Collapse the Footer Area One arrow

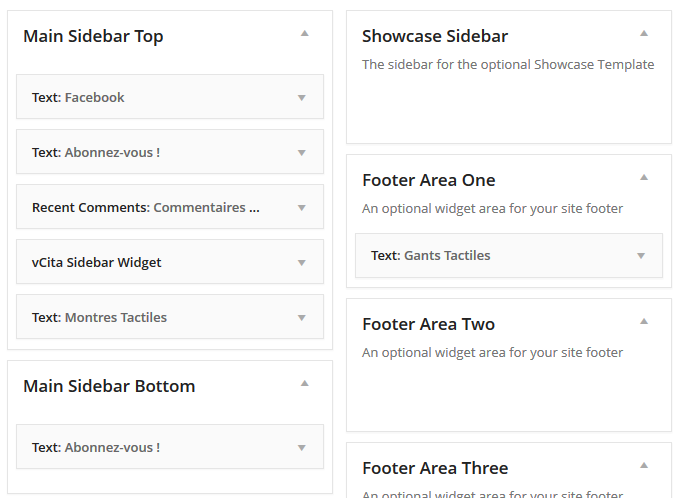[644, 177]
